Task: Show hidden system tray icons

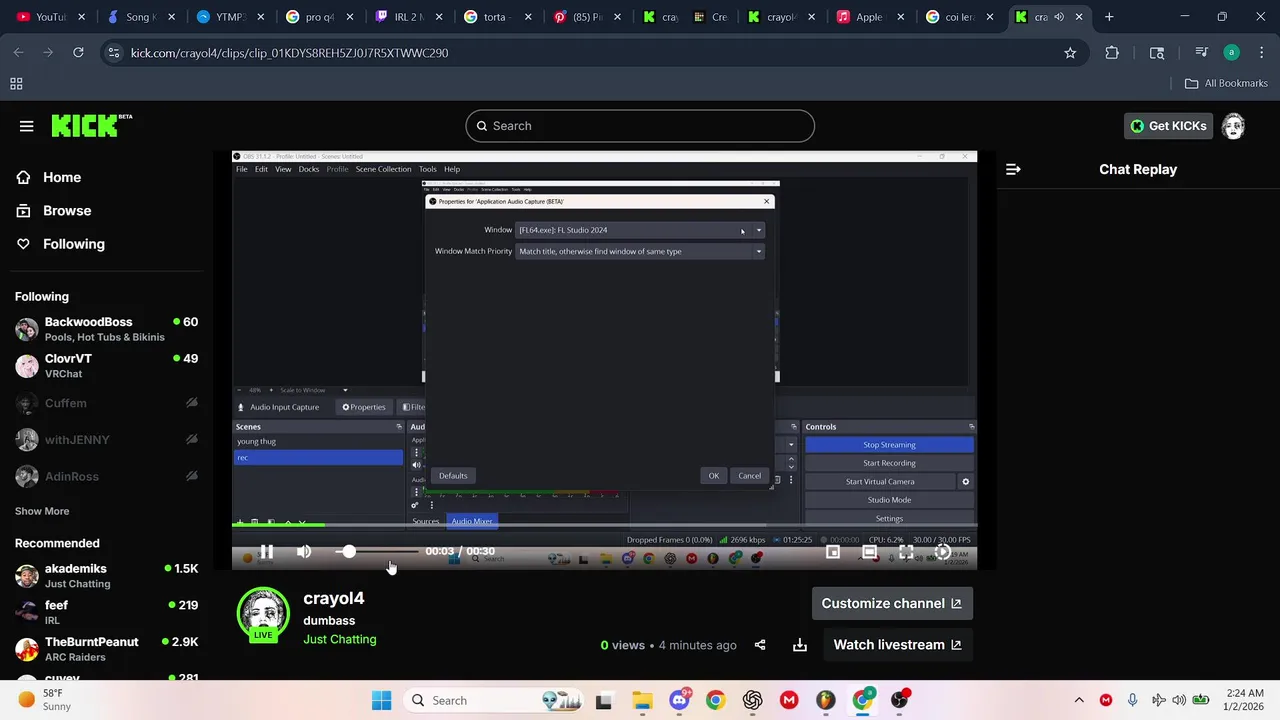Action: [x=1079, y=700]
